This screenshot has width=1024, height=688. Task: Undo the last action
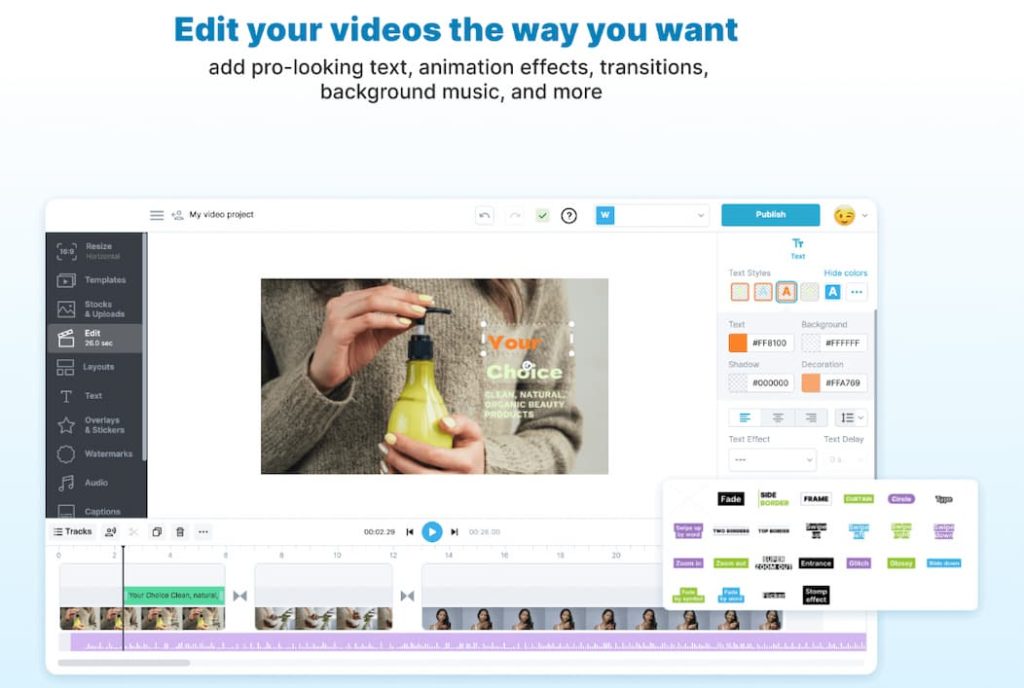coord(485,215)
